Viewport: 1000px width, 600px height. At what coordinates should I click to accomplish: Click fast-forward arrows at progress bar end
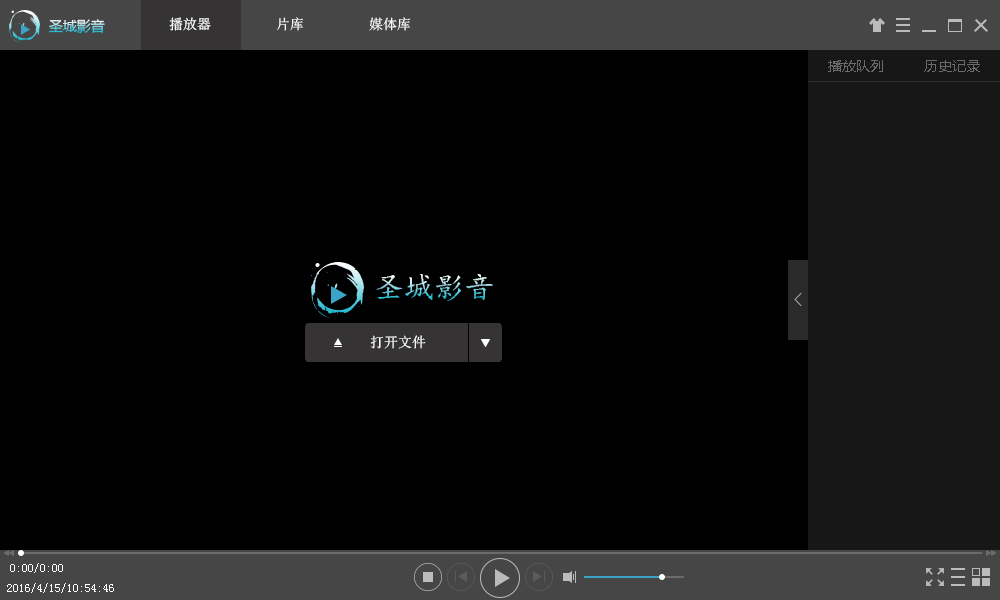tap(990, 553)
